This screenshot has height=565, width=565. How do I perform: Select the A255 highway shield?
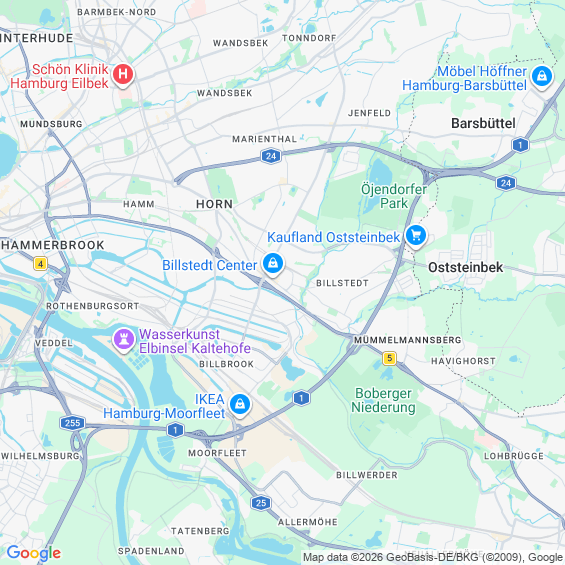point(72,423)
